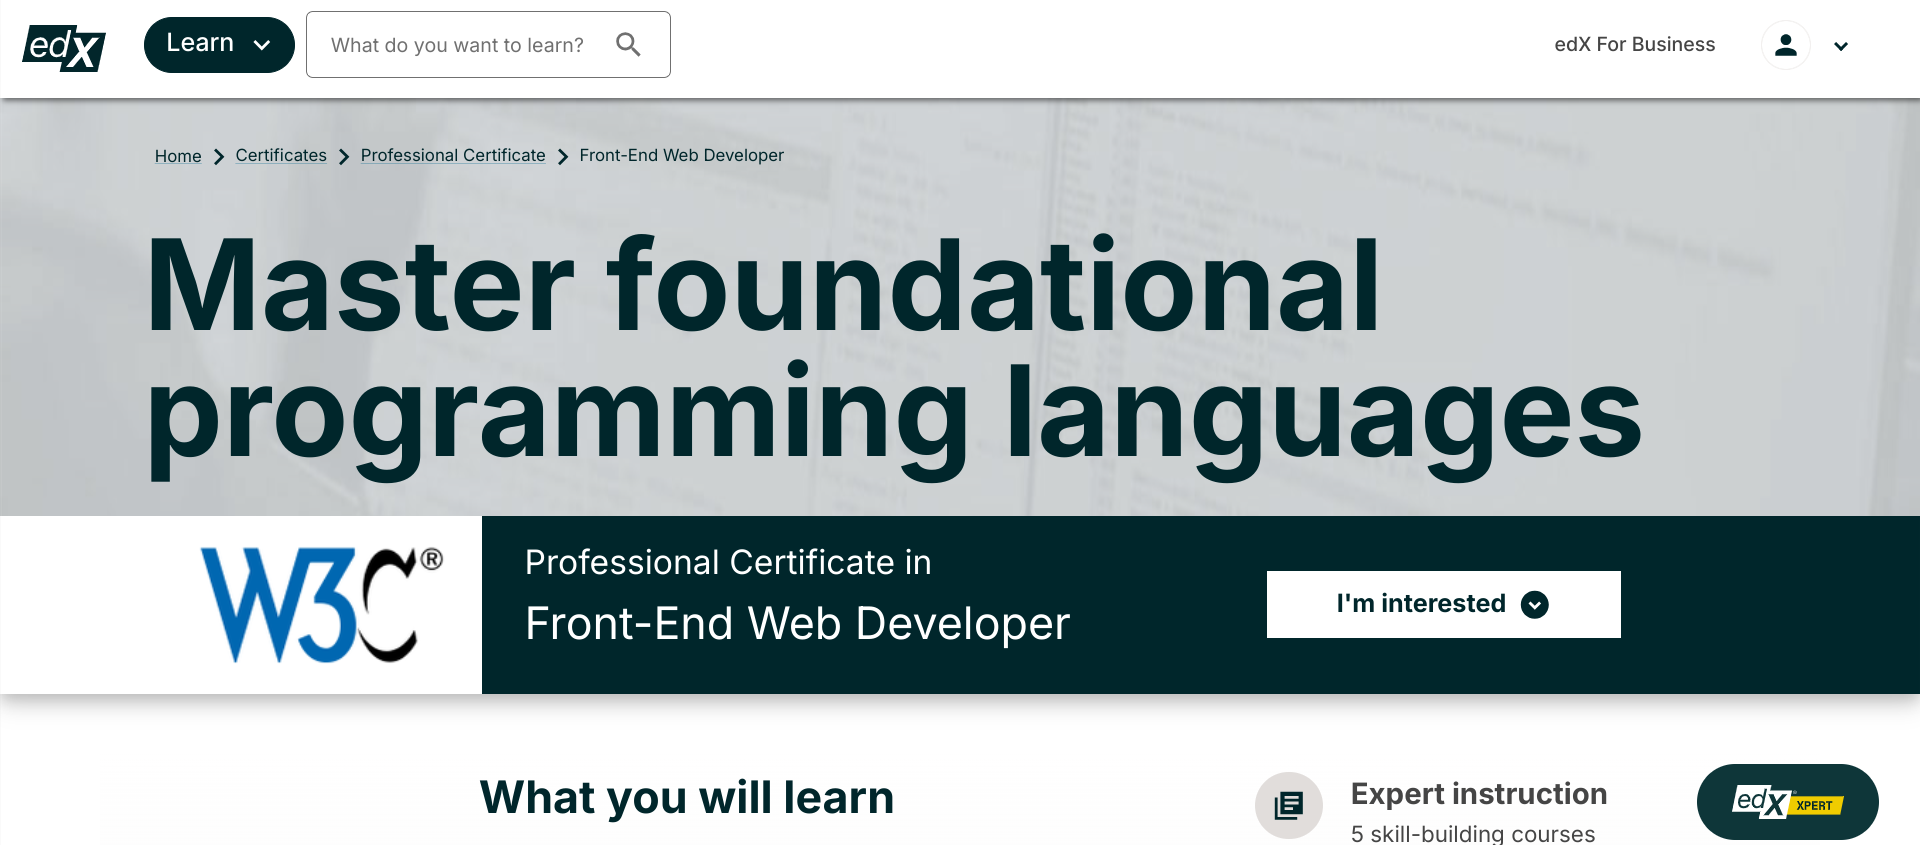The width and height of the screenshot is (1920, 845).
Task: Click the Front-End Web Developer breadcrumb text
Action: pyautogui.click(x=681, y=156)
